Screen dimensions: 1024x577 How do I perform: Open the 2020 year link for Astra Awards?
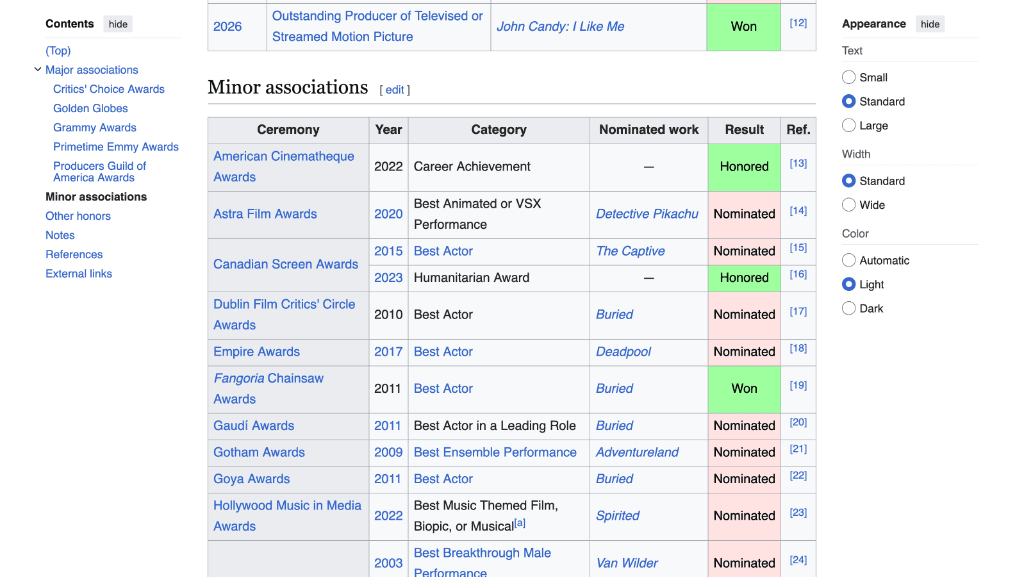coord(388,214)
